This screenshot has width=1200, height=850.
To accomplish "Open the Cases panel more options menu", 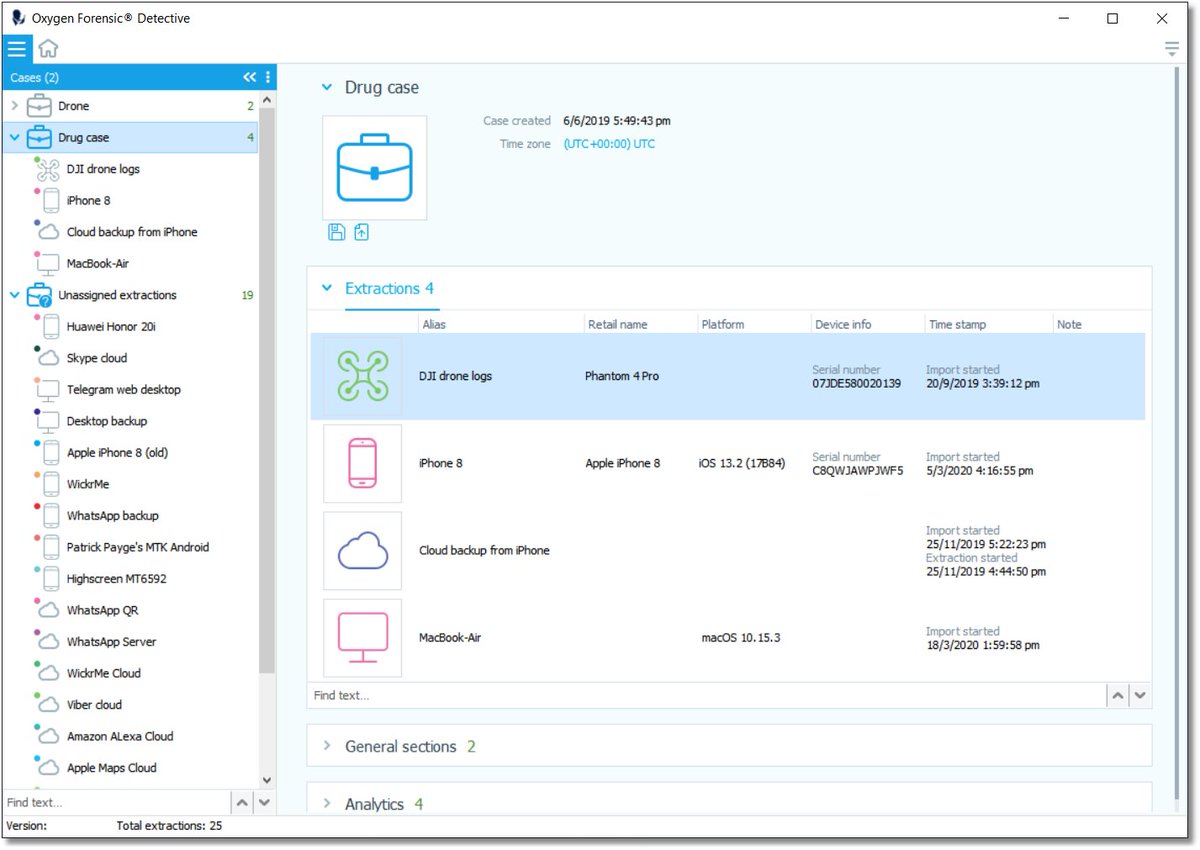I will (267, 77).
